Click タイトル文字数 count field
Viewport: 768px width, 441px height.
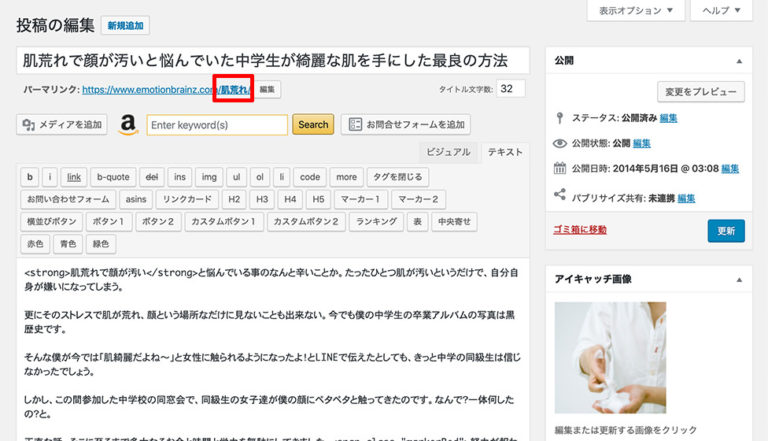click(x=510, y=89)
